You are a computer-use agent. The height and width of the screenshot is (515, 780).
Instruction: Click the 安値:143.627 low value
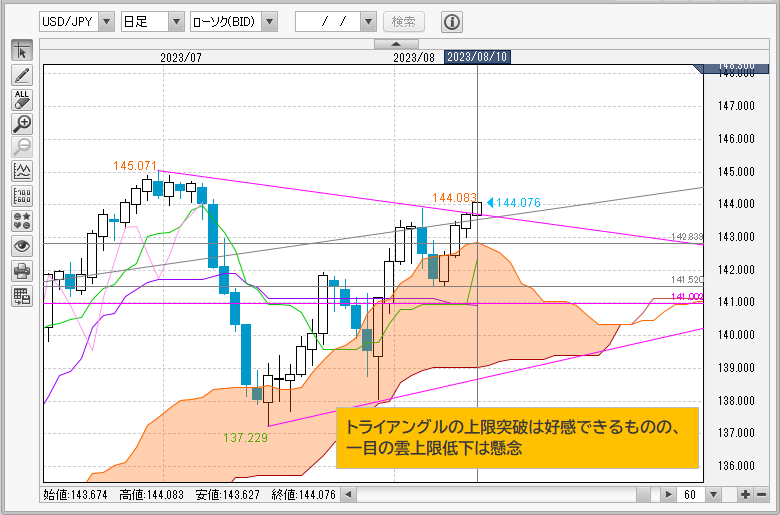[227, 495]
